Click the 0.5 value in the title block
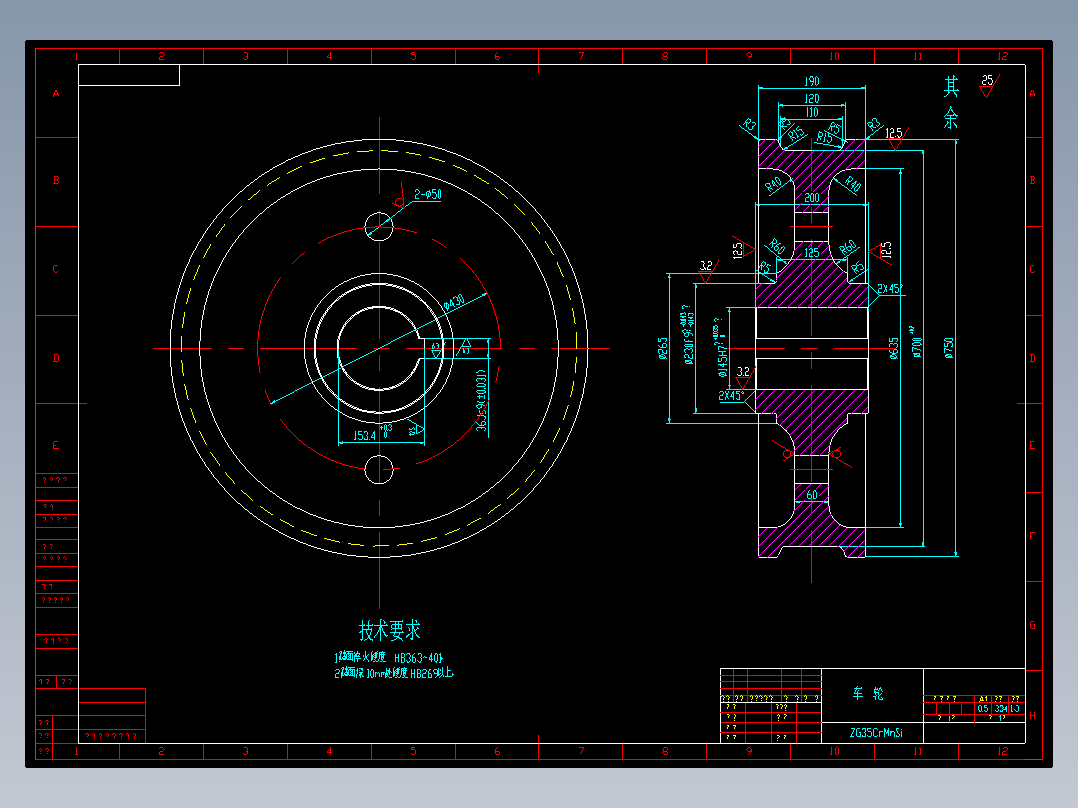 pos(983,708)
